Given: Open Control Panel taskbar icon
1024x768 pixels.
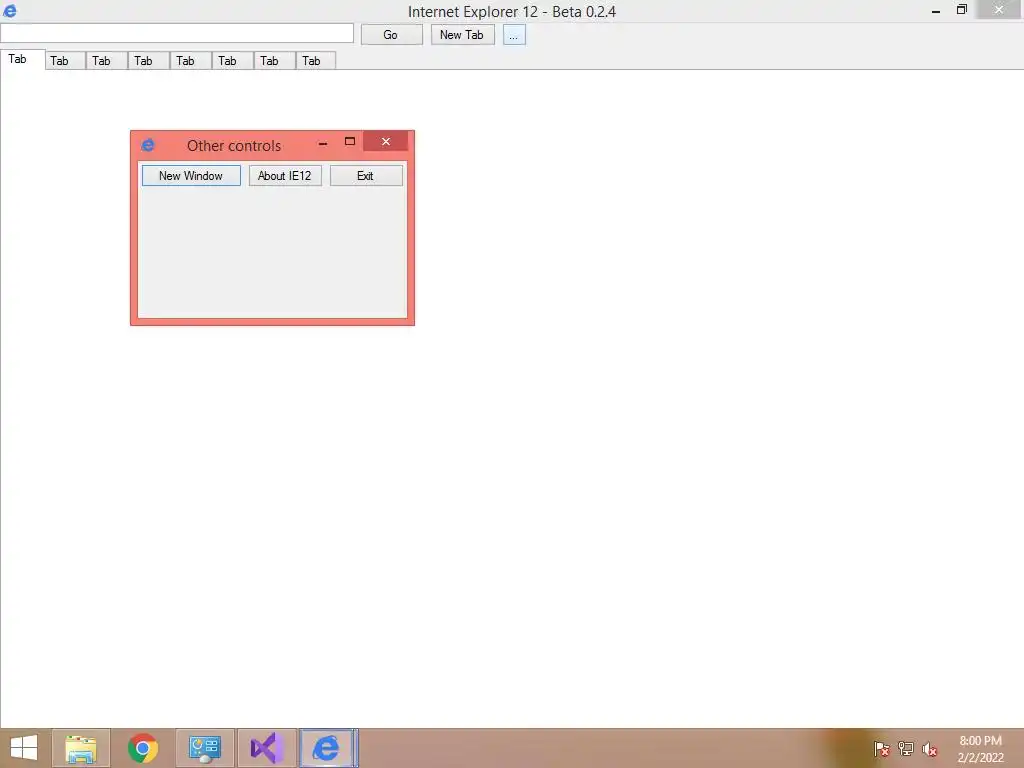Looking at the screenshot, I should tap(205, 748).
